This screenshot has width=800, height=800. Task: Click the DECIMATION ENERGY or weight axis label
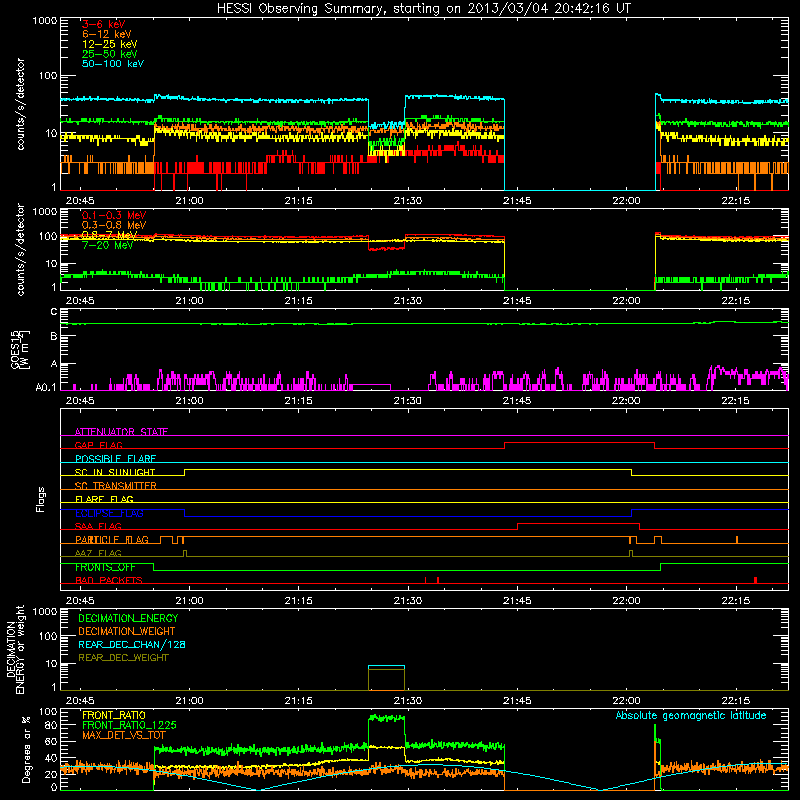click(x=15, y=649)
